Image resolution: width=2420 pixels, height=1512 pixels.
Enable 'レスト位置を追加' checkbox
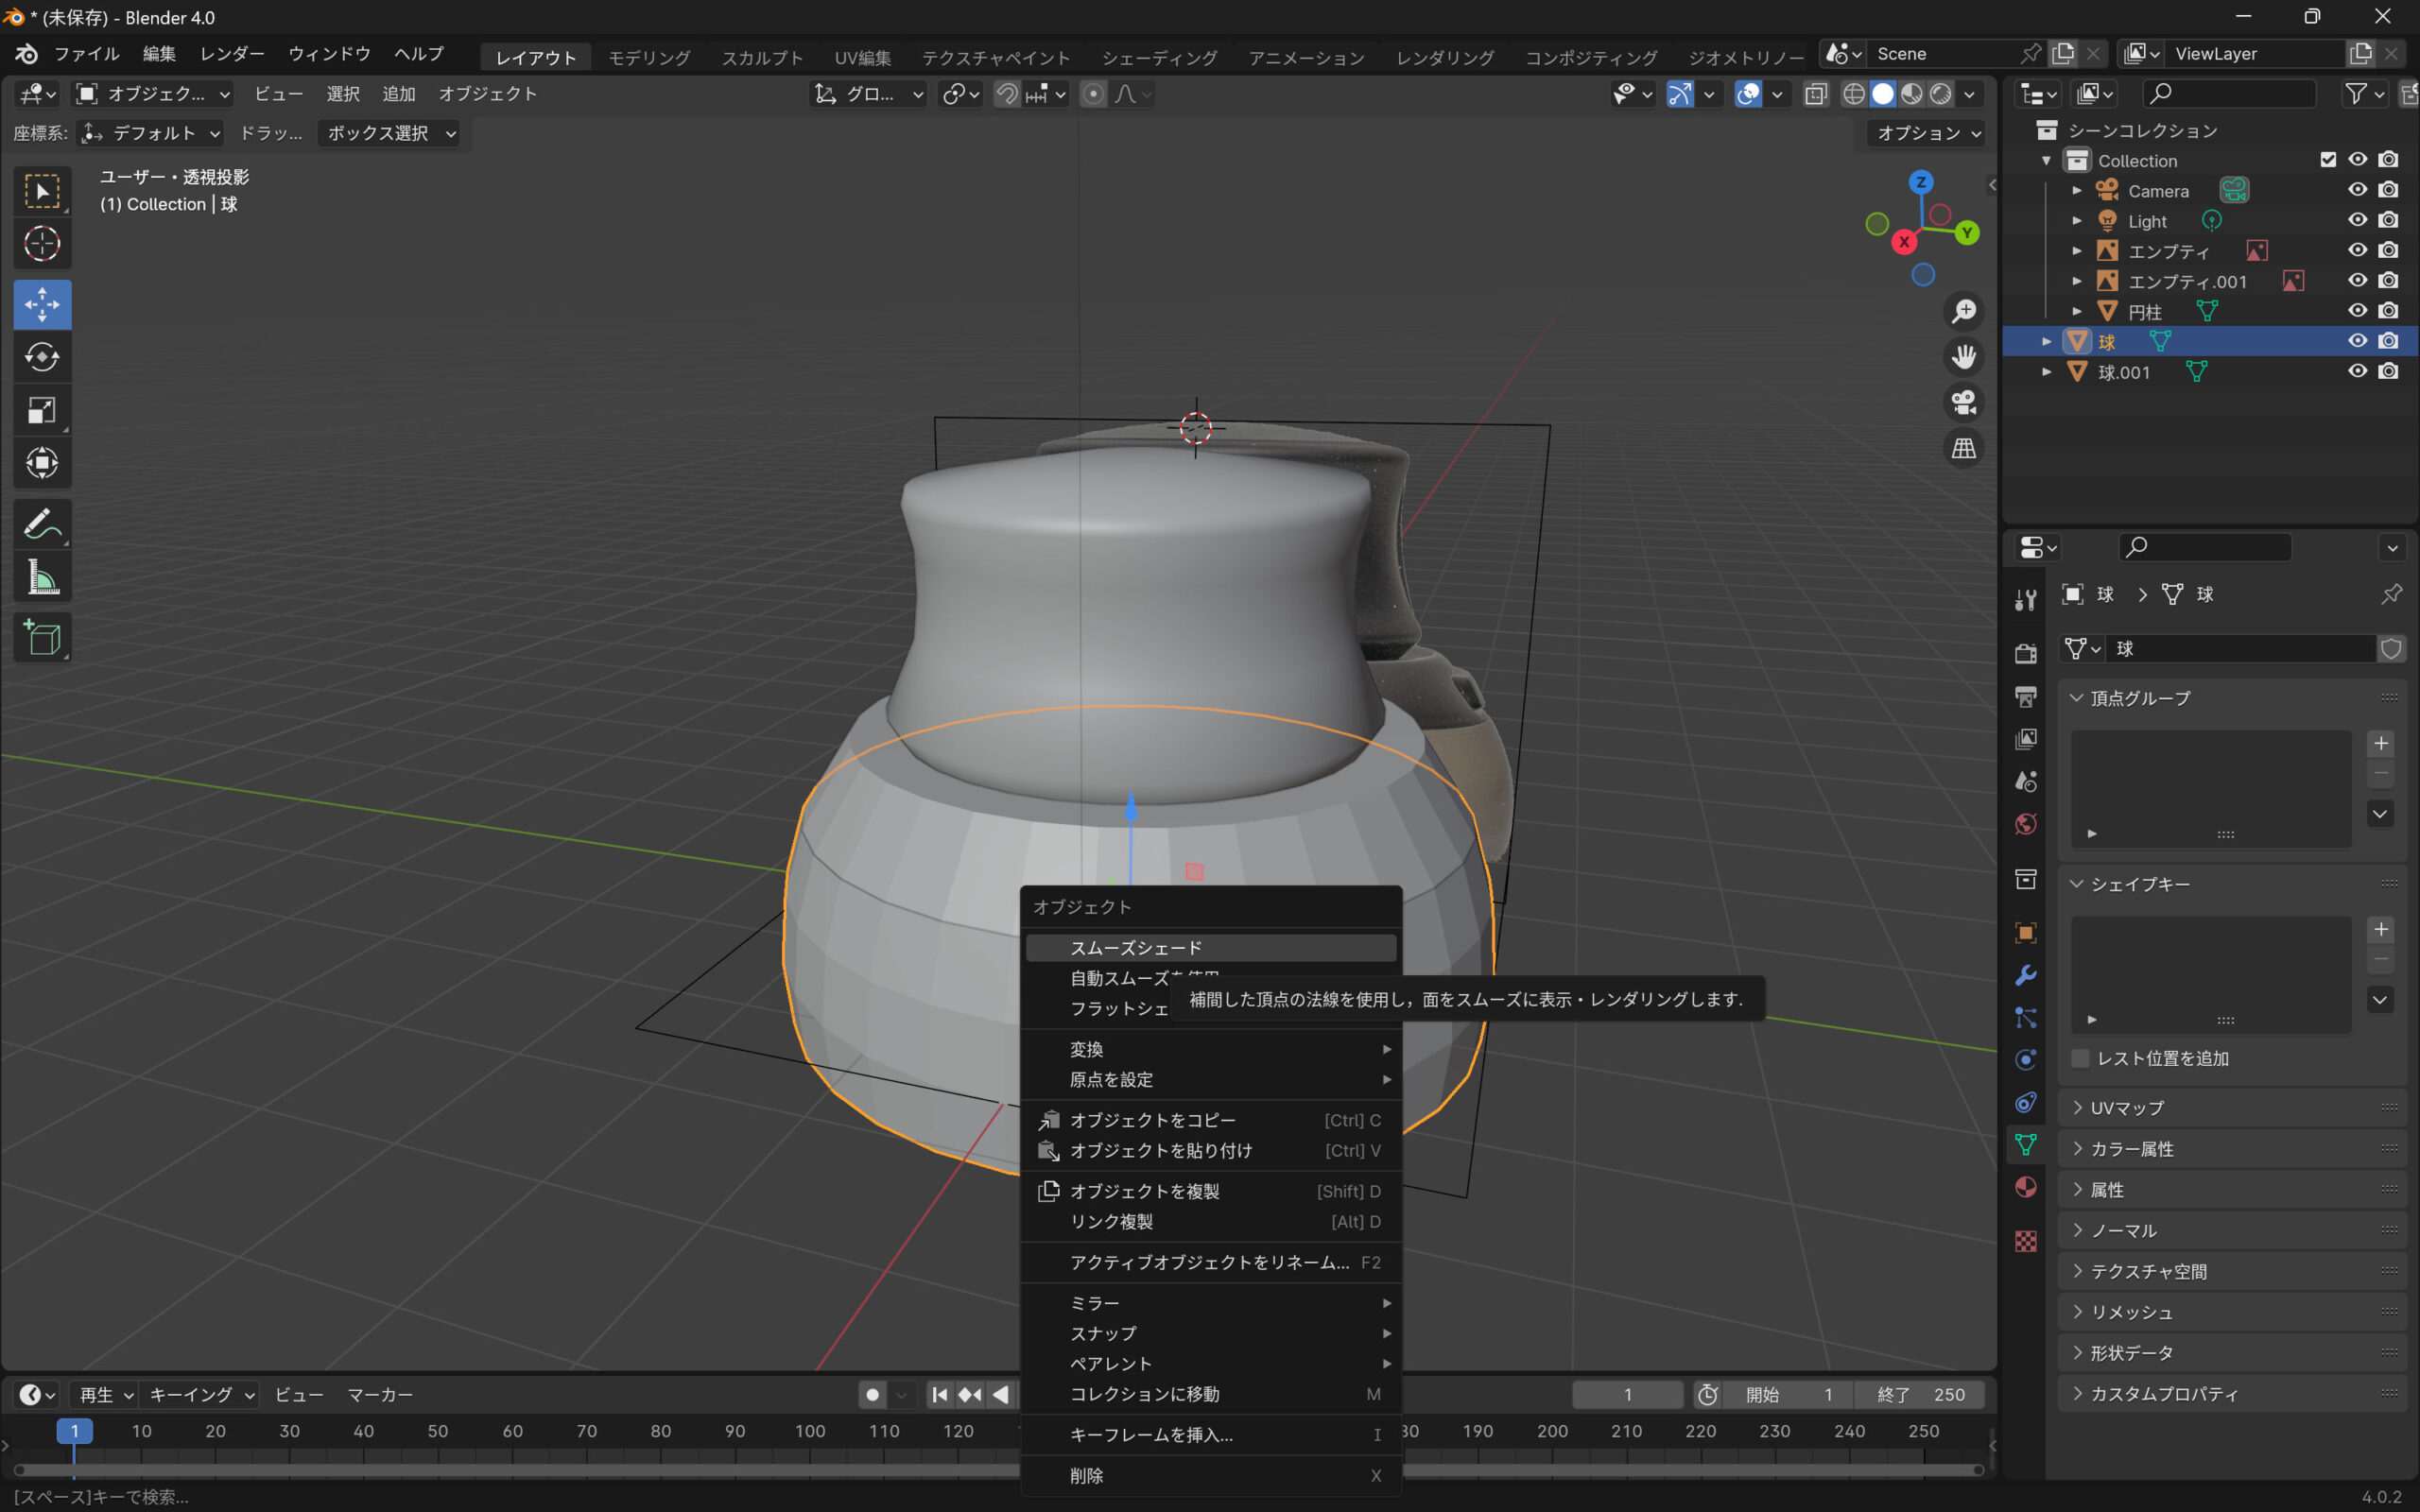pos(2081,1058)
